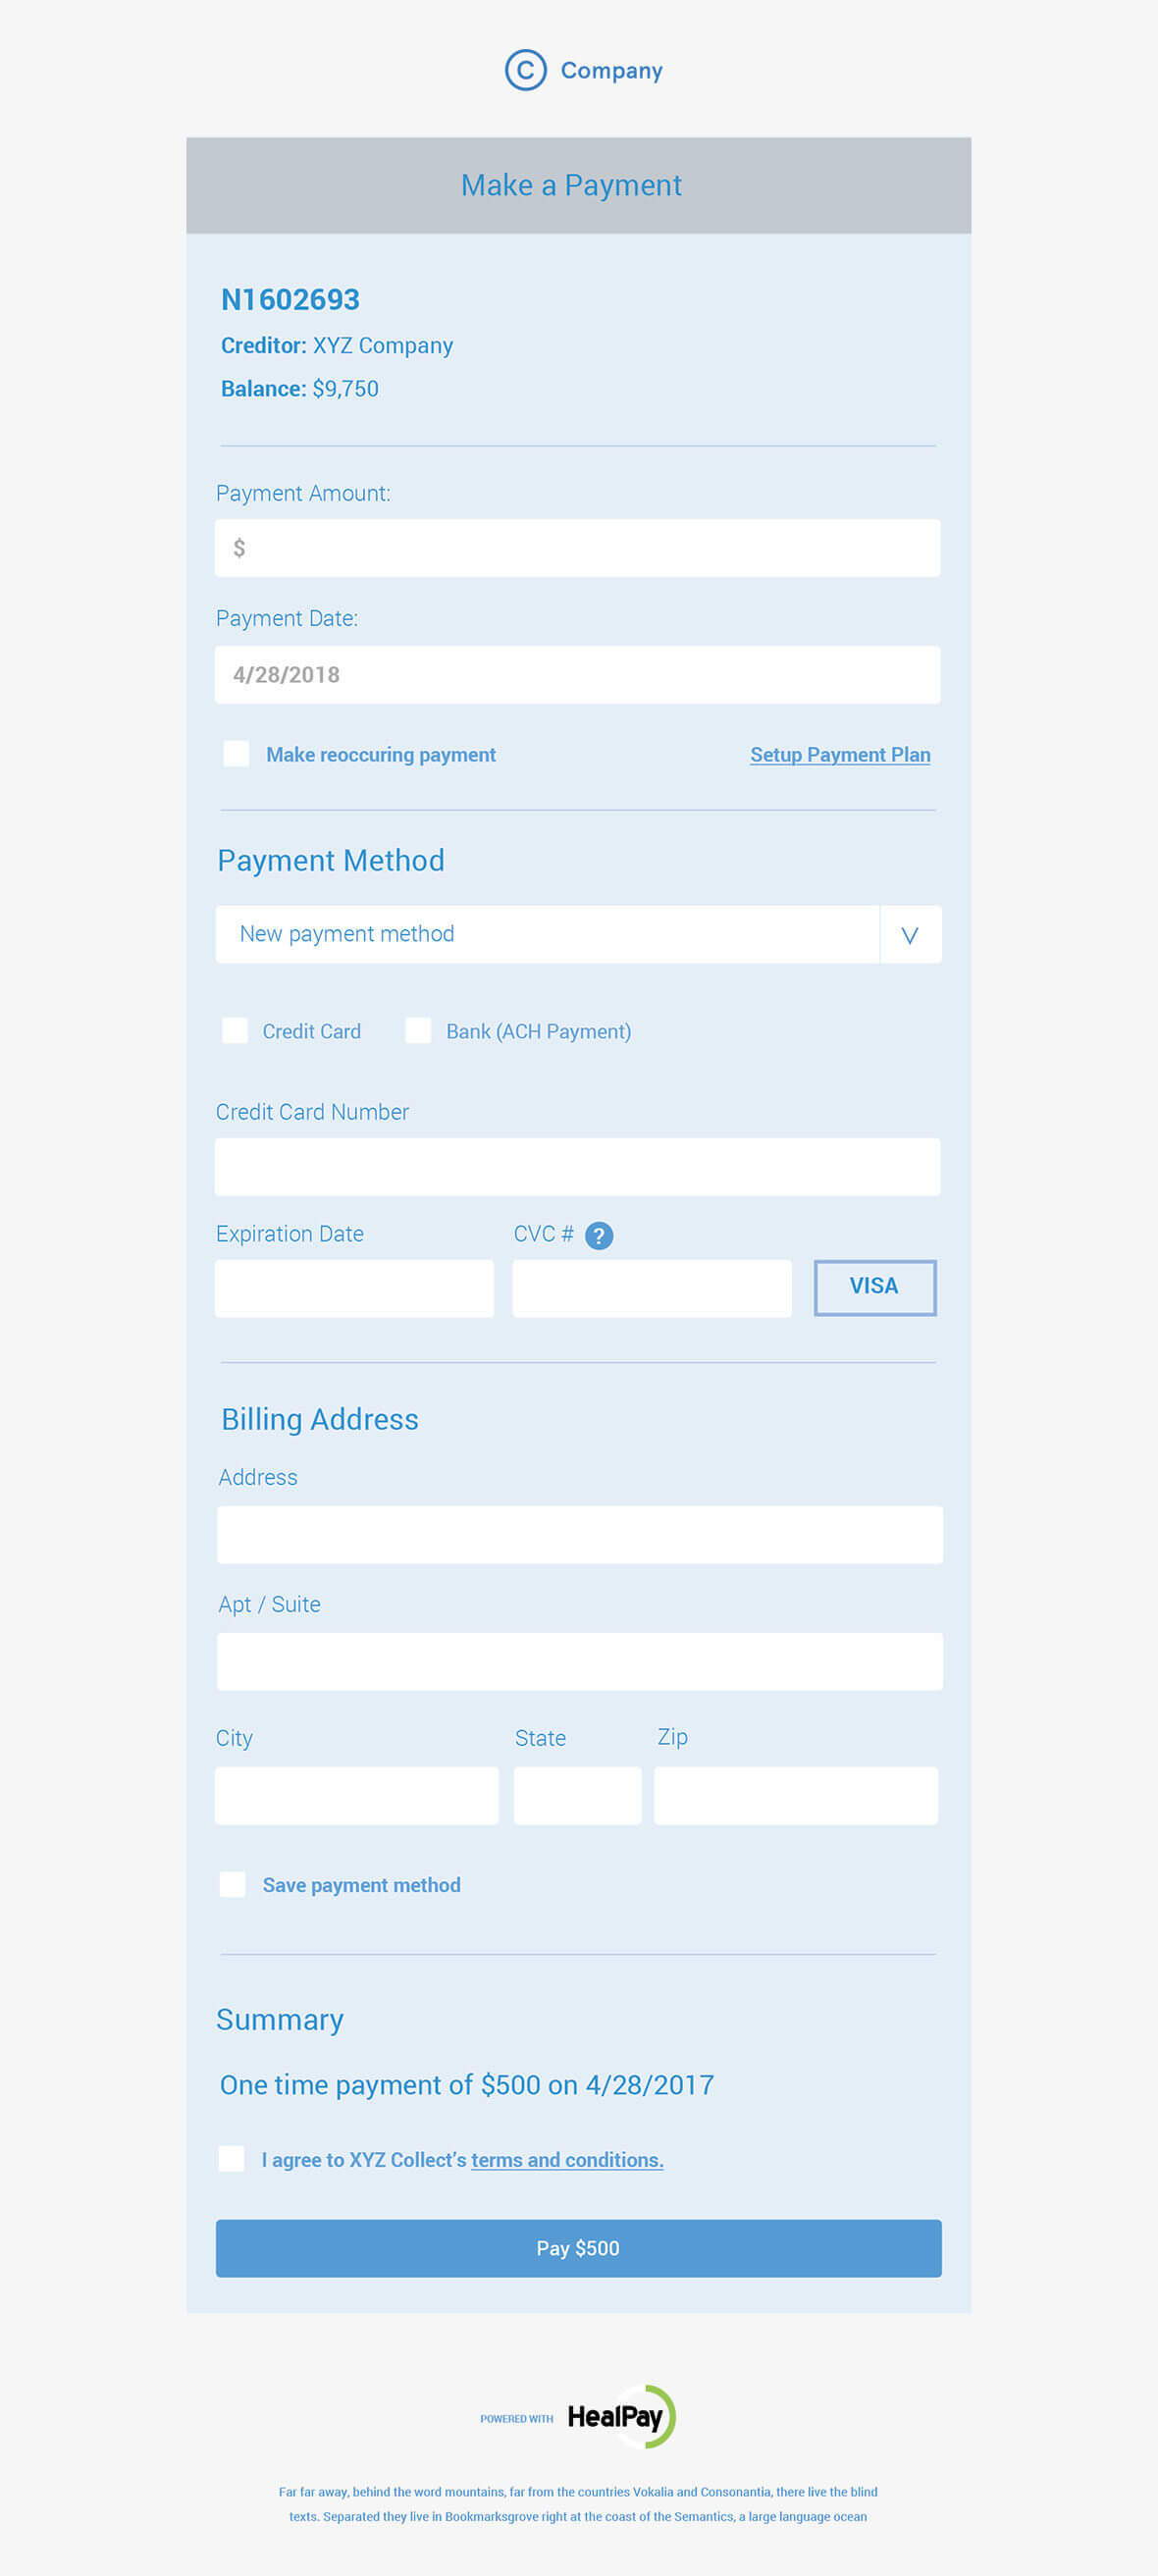Image resolution: width=1158 pixels, height=2576 pixels.
Task: Agree to terms and conditions checkbox
Action: tap(231, 2158)
